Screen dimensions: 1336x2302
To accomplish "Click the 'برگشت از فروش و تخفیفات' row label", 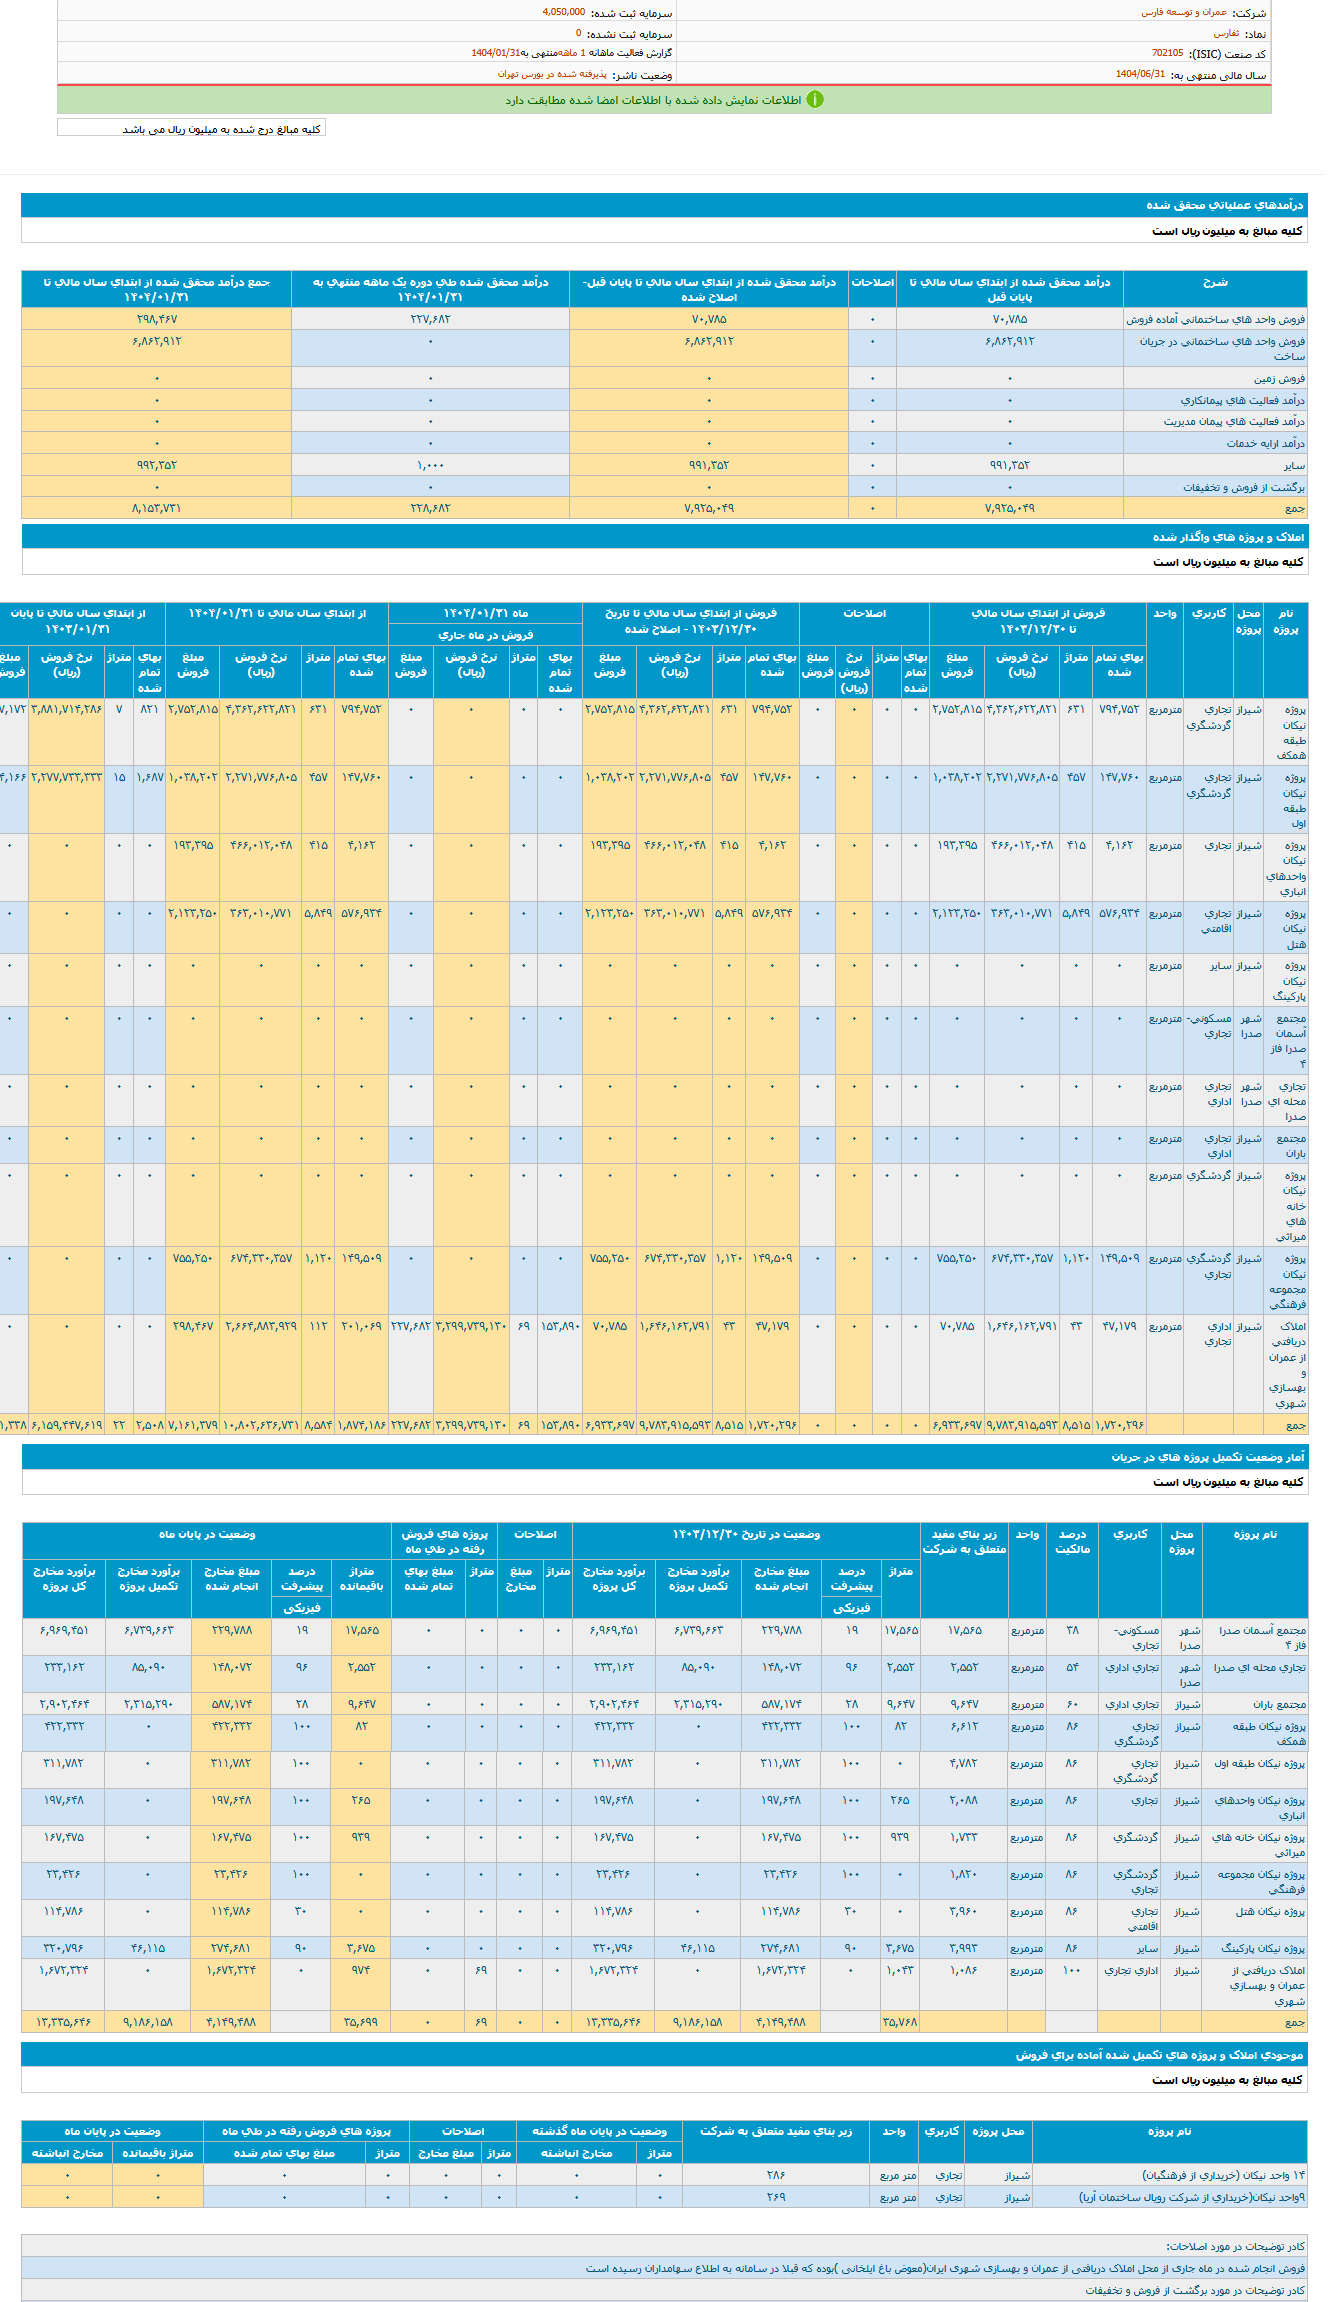I will [x=1244, y=487].
